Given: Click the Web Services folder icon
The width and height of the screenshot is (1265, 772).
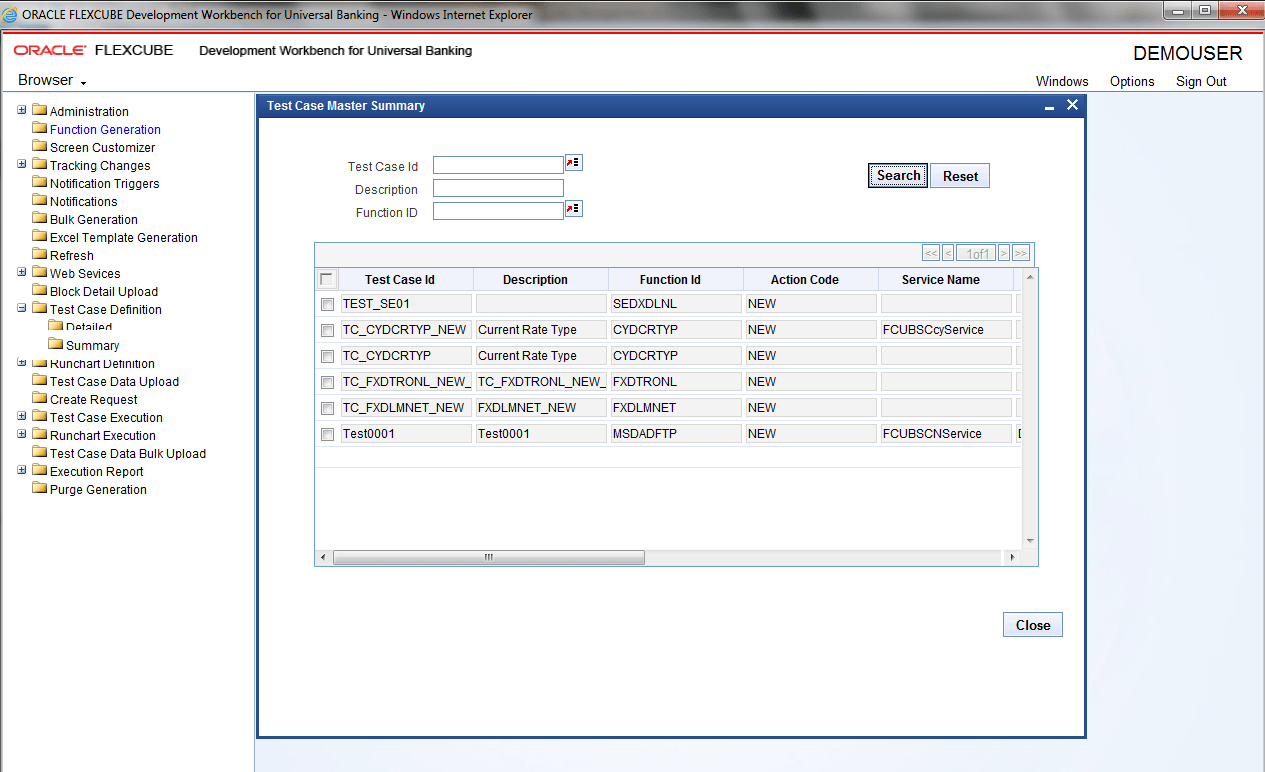Looking at the screenshot, I should coord(40,272).
